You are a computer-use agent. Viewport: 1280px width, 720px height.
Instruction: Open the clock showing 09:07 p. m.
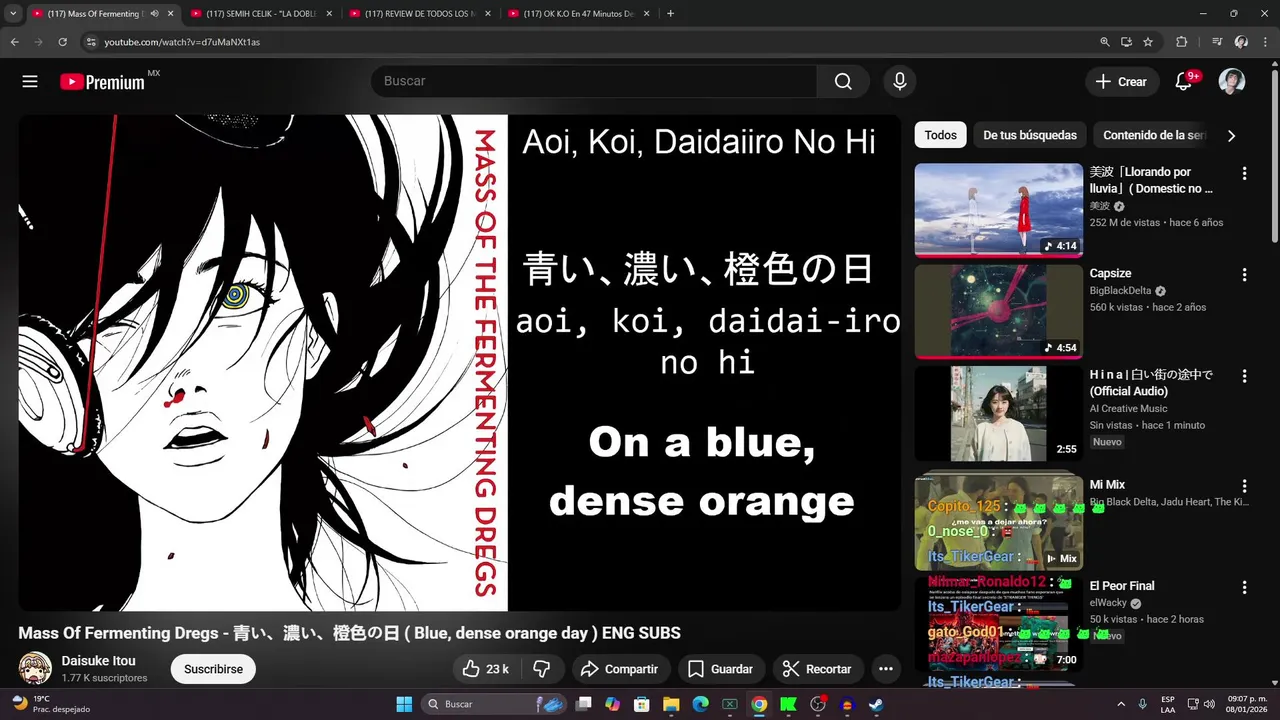(1247, 704)
